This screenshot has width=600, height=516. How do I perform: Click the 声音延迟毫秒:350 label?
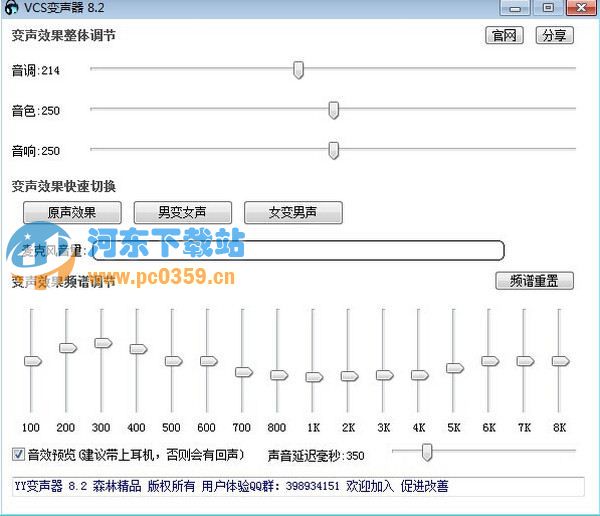click(x=316, y=456)
